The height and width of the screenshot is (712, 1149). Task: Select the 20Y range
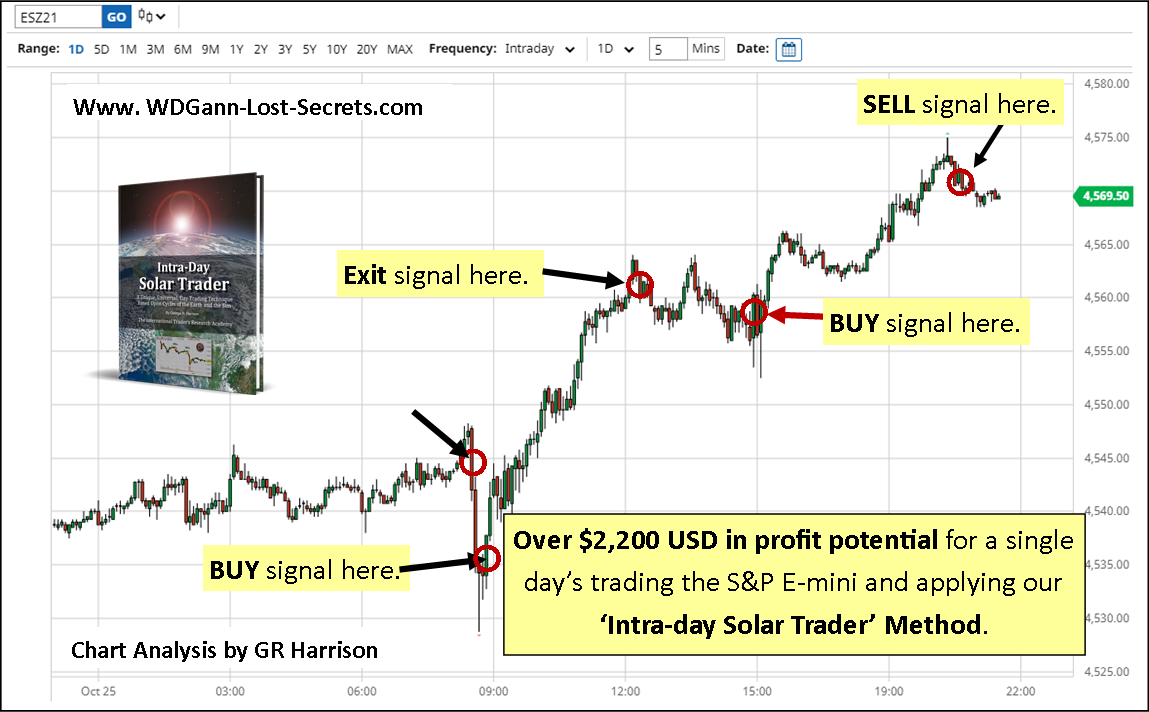pos(367,49)
